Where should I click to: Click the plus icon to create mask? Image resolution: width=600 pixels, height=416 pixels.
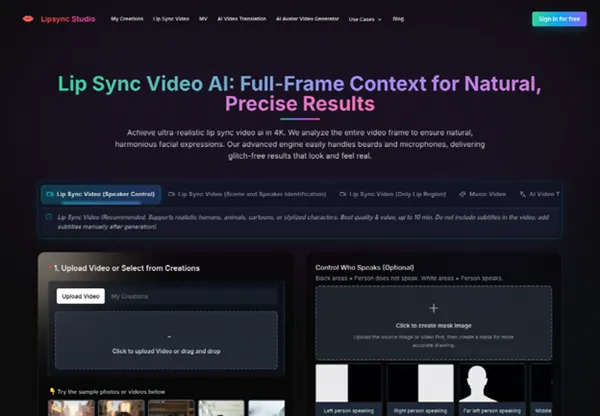(434, 308)
